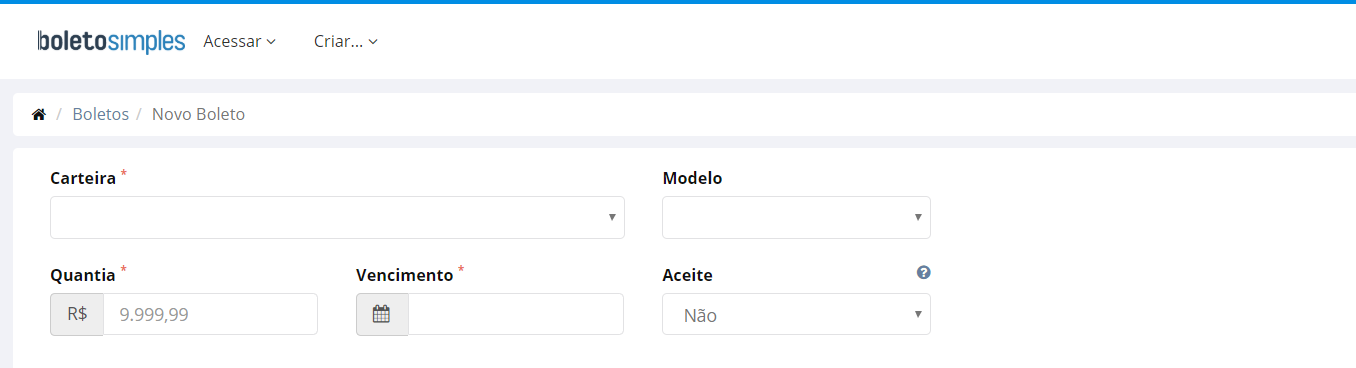The width and height of the screenshot is (1356, 368).
Task: Open the Modelo dropdown
Action: [796, 217]
